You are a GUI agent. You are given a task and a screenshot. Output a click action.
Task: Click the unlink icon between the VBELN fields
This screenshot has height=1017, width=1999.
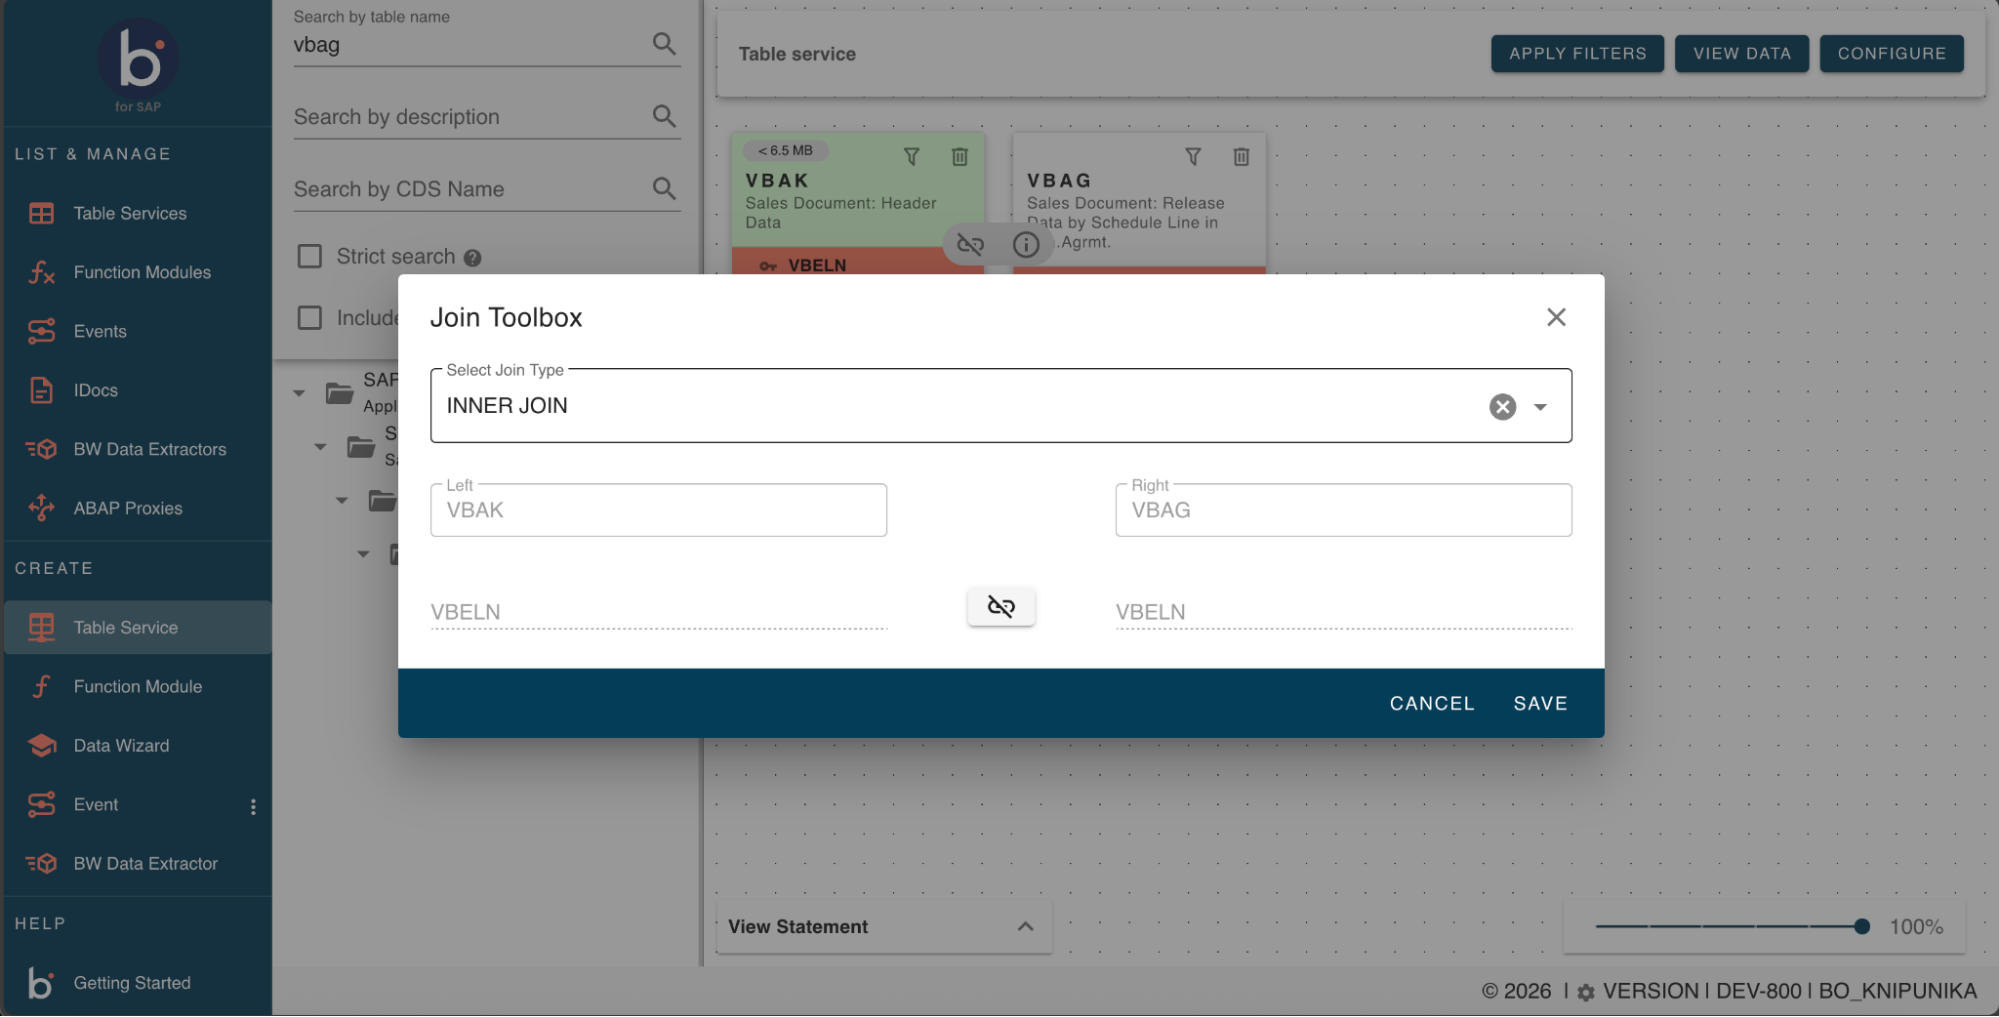[1001, 606]
